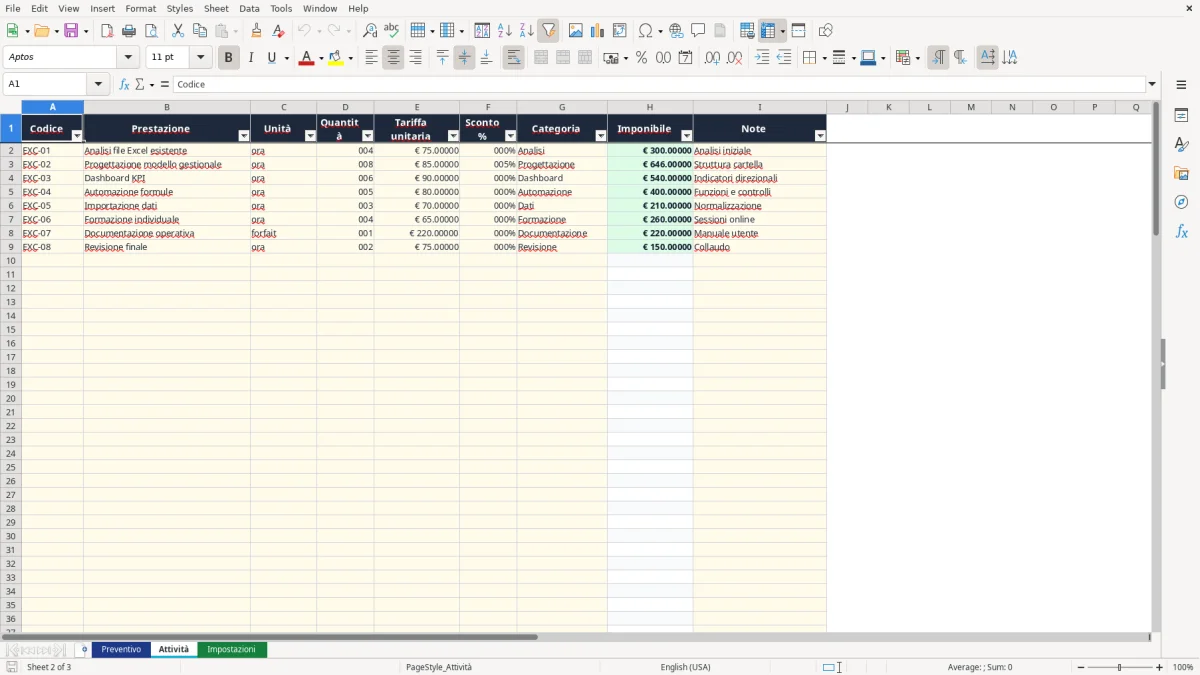The width and height of the screenshot is (1200, 675).
Task: Open filter dropdown on Note header
Action: [x=820, y=135]
